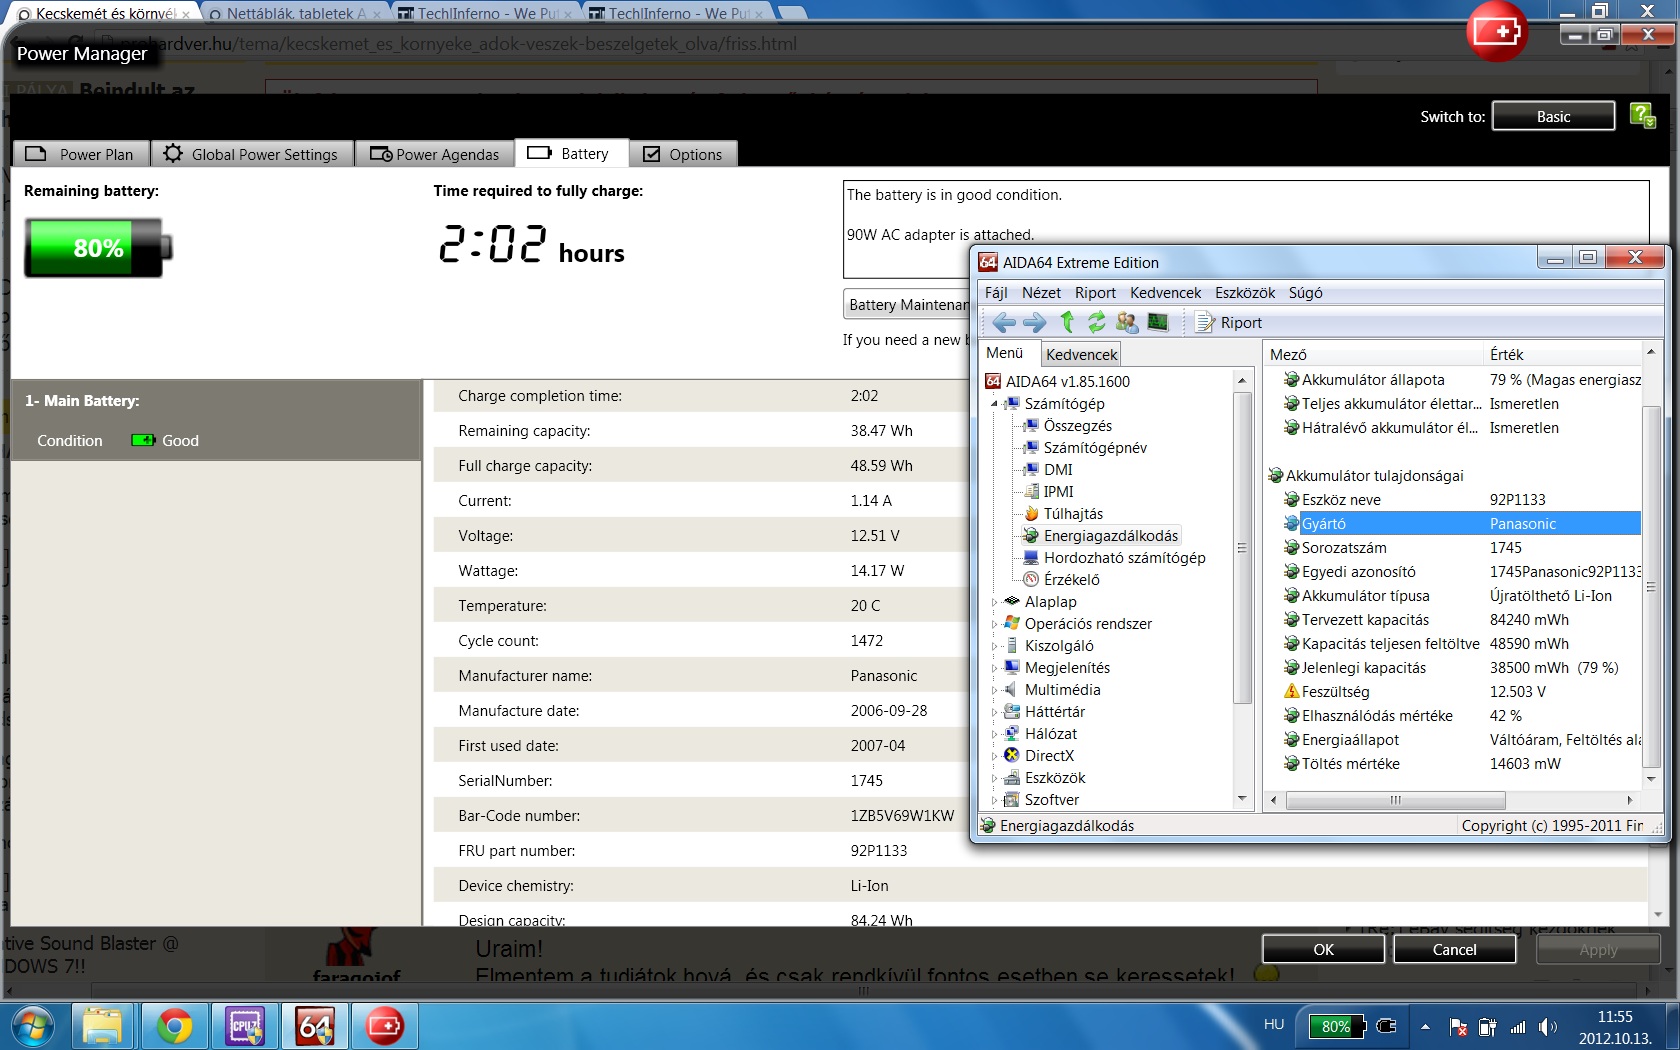Open the Eszközök menu in AIDA64
The image size is (1680, 1050).
click(x=1245, y=292)
